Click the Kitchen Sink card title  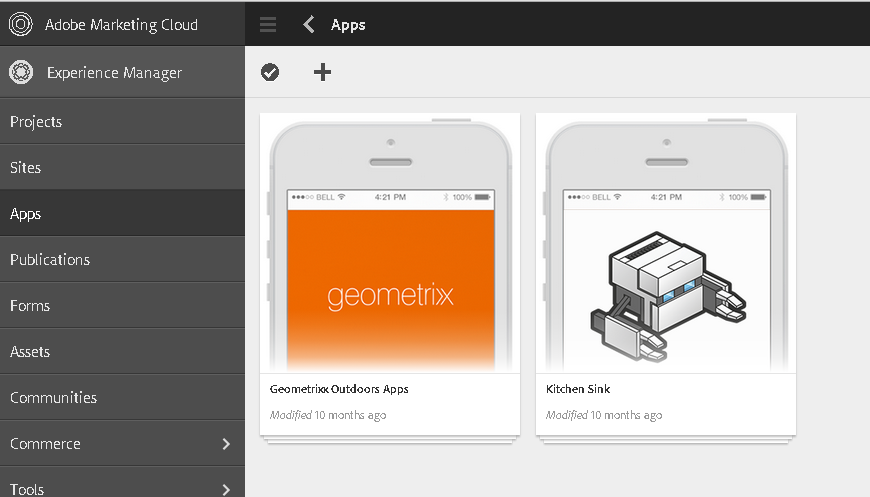(x=578, y=389)
